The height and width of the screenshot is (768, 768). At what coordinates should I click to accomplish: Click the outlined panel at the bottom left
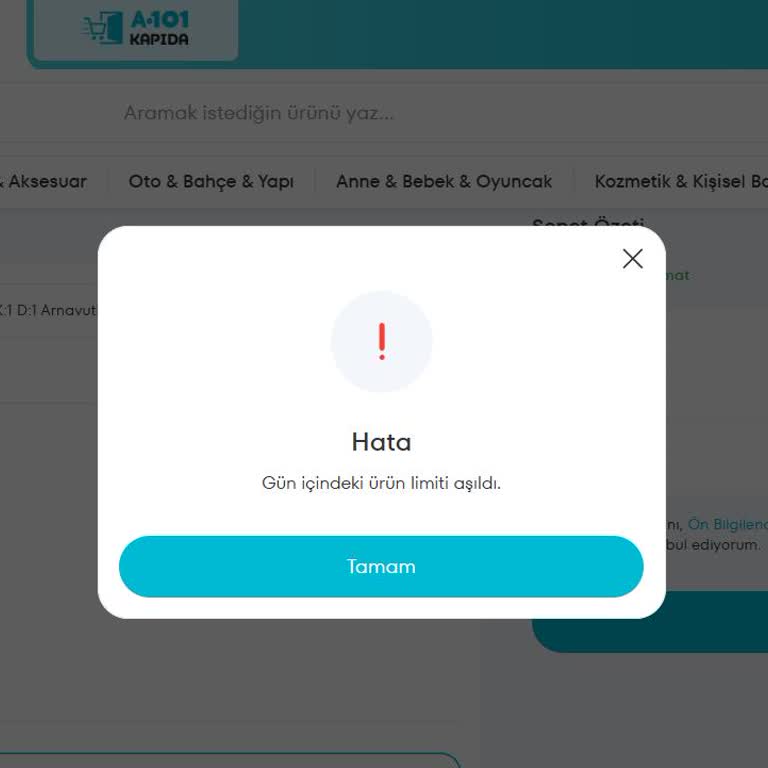(230, 760)
